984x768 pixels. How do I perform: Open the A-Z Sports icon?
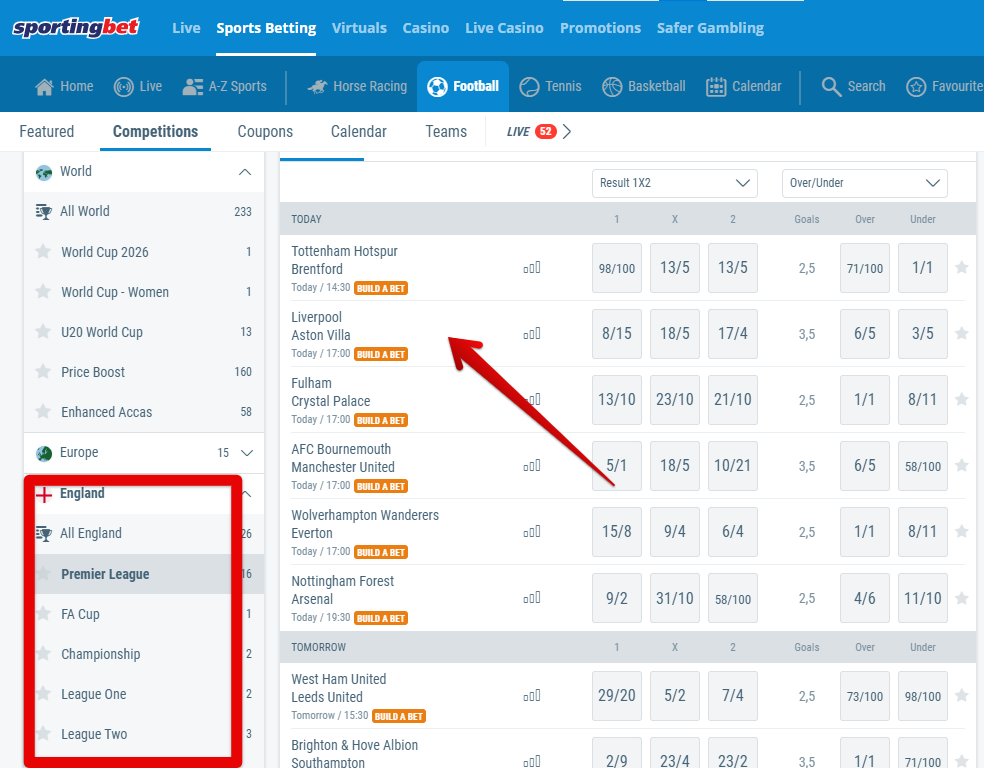(193, 87)
